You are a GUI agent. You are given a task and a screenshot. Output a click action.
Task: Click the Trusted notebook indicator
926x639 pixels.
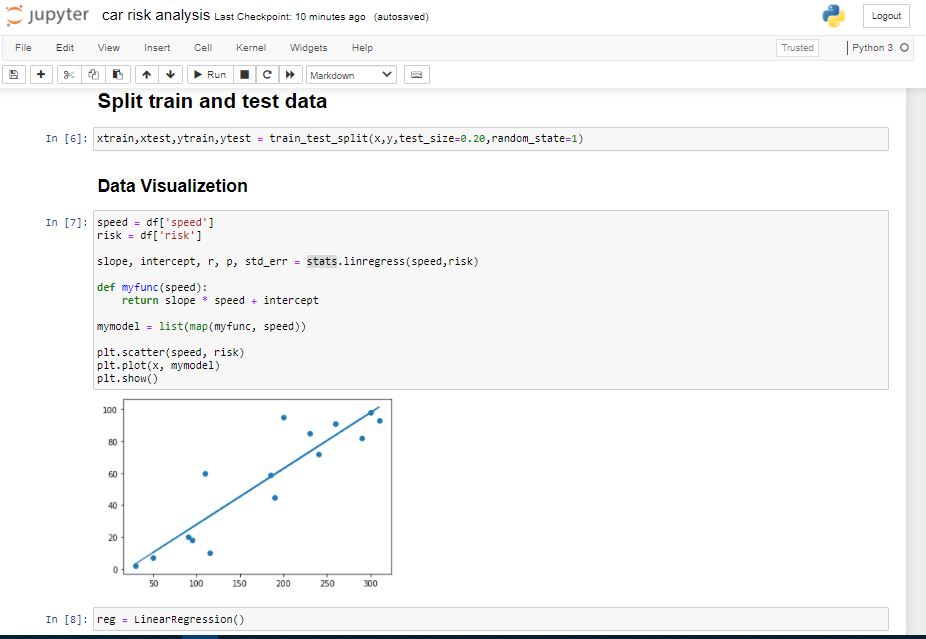(797, 48)
